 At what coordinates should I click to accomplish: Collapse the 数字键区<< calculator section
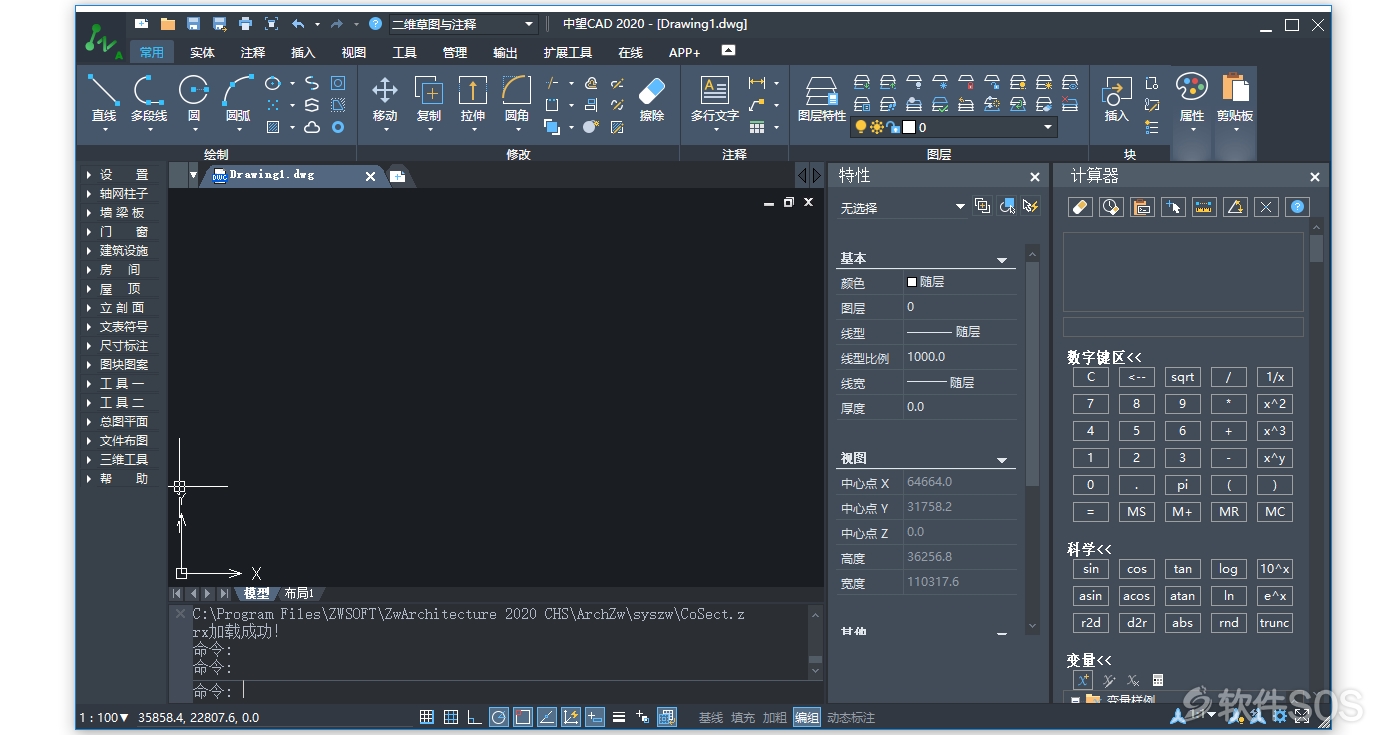click(x=1104, y=357)
